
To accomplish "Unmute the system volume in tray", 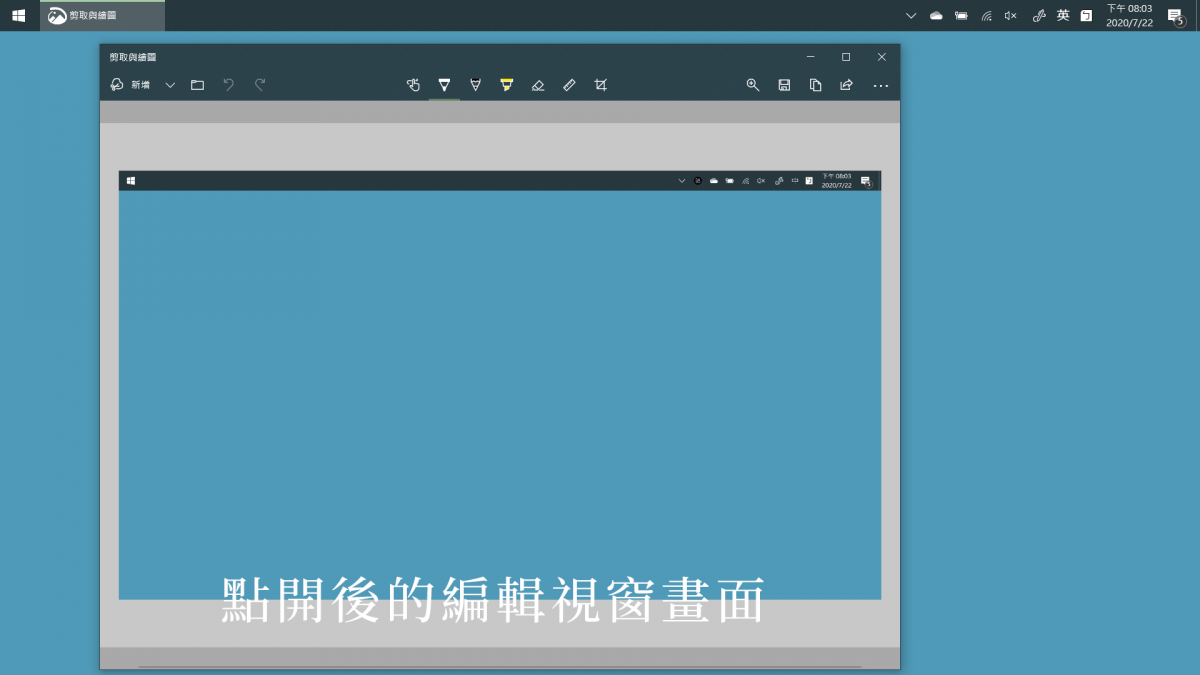I will click(1011, 15).
